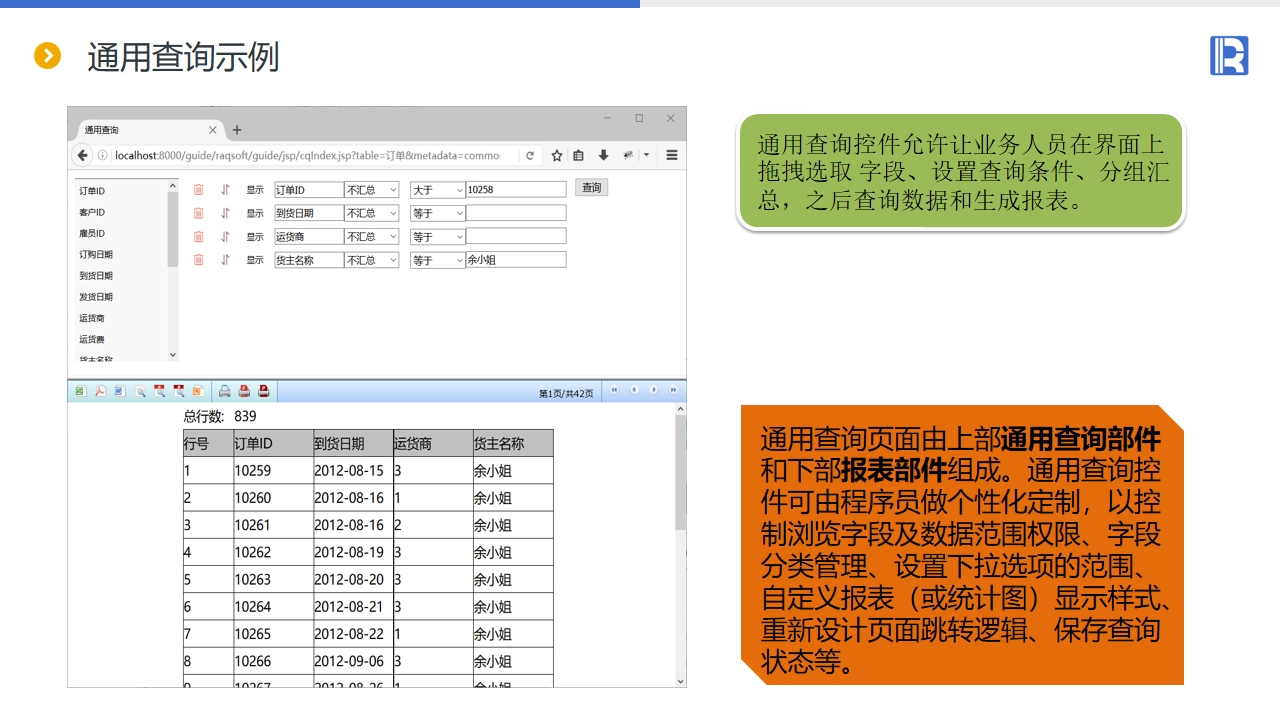Remove the 运货商 condition row via its trash icon
The width and height of the screenshot is (1280, 720).
coord(198,237)
